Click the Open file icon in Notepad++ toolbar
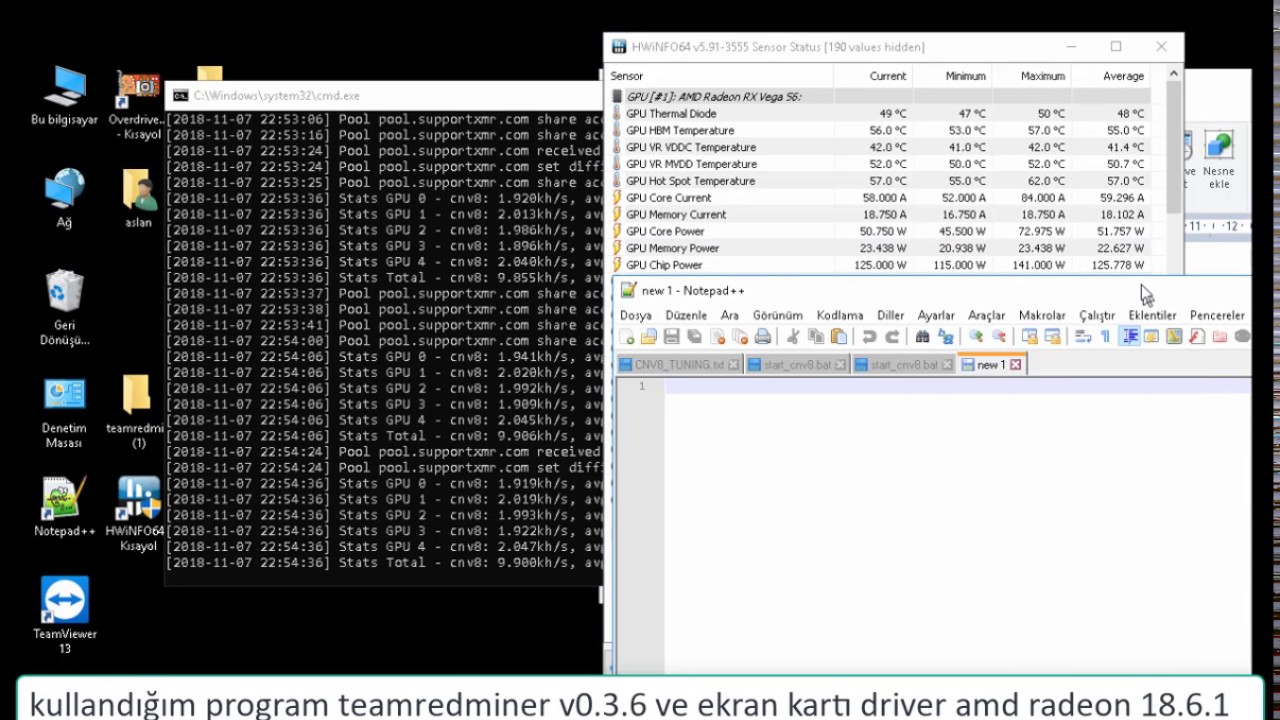This screenshot has width=1280, height=720. pyautogui.click(x=648, y=337)
